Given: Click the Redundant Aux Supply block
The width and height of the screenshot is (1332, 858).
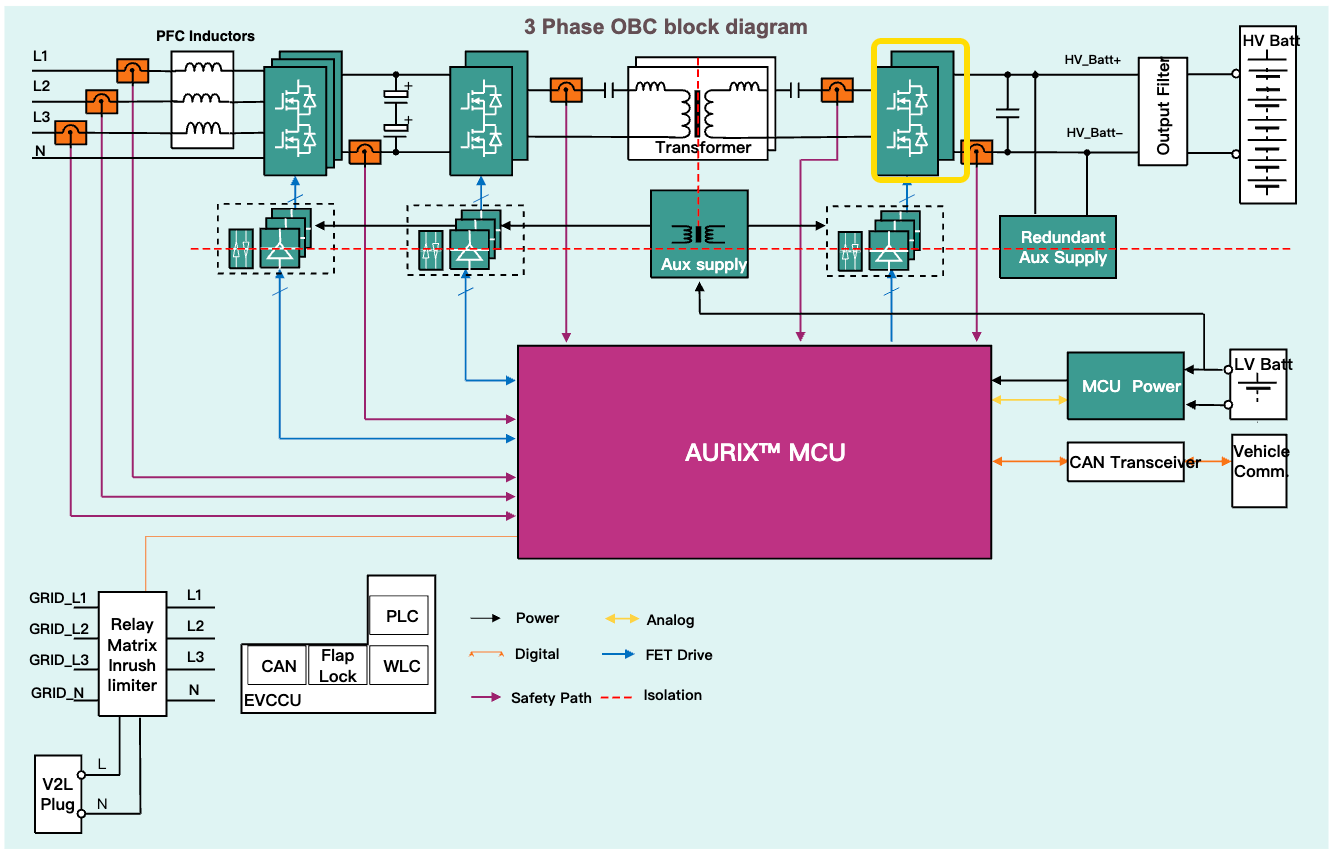Looking at the screenshot, I should pyautogui.click(x=1057, y=247).
